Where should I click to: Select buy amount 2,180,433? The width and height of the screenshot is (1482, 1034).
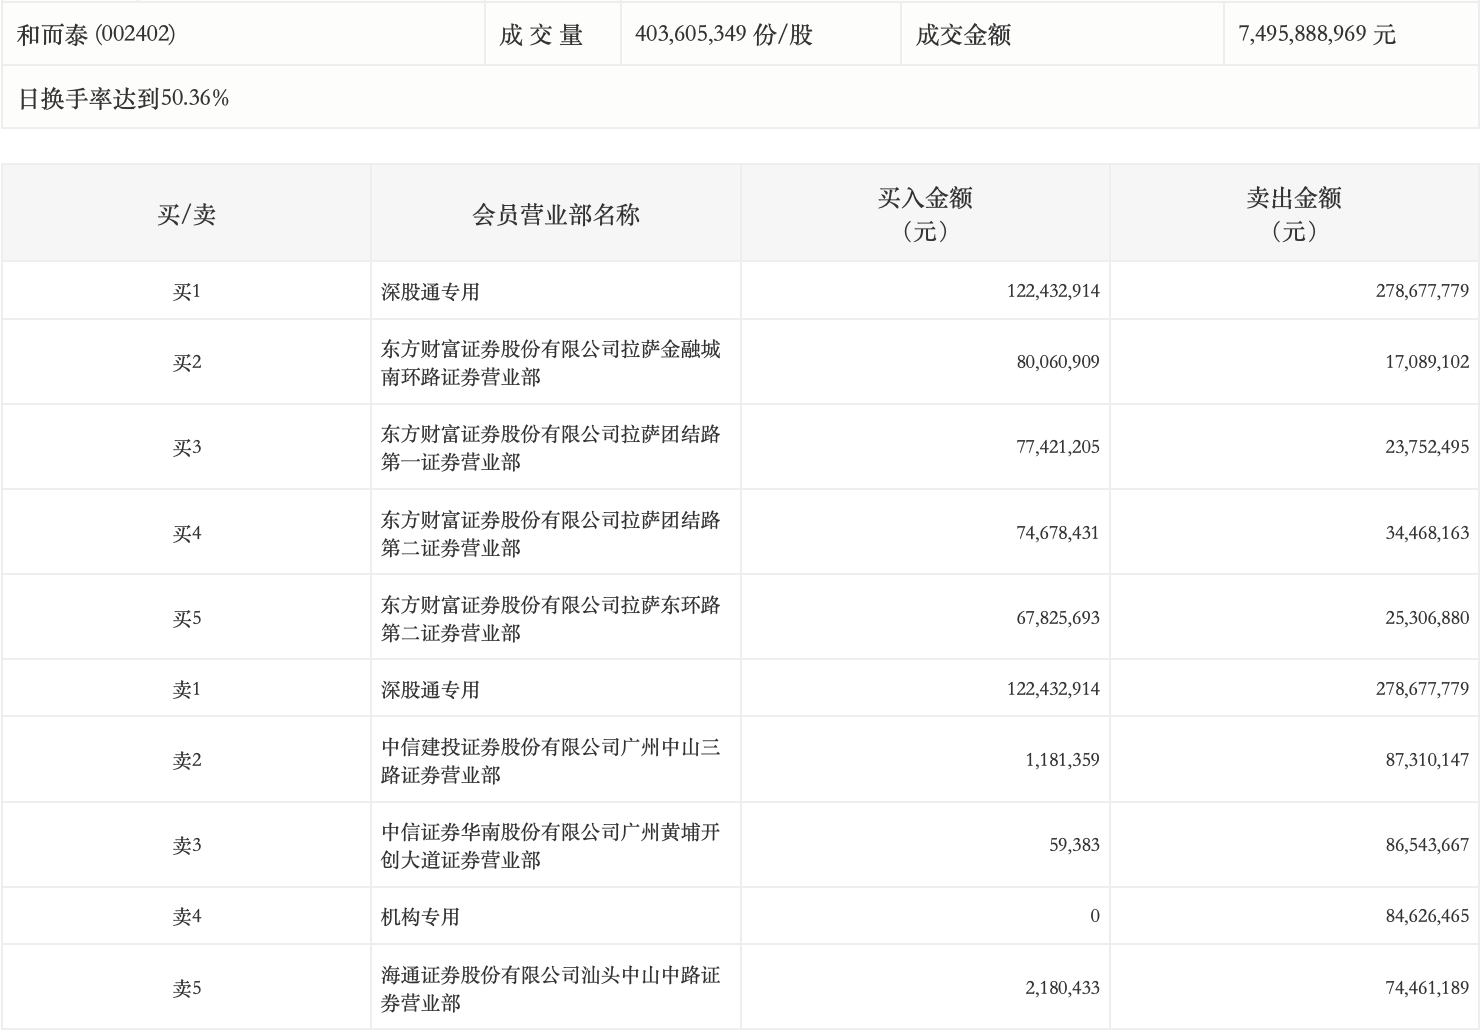(1062, 989)
